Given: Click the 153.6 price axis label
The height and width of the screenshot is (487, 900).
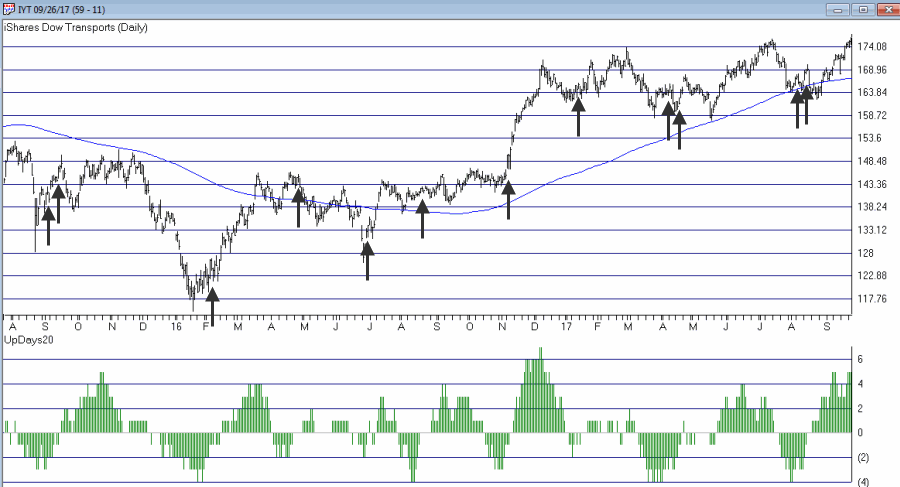Looking at the screenshot, I should (x=869, y=138).
